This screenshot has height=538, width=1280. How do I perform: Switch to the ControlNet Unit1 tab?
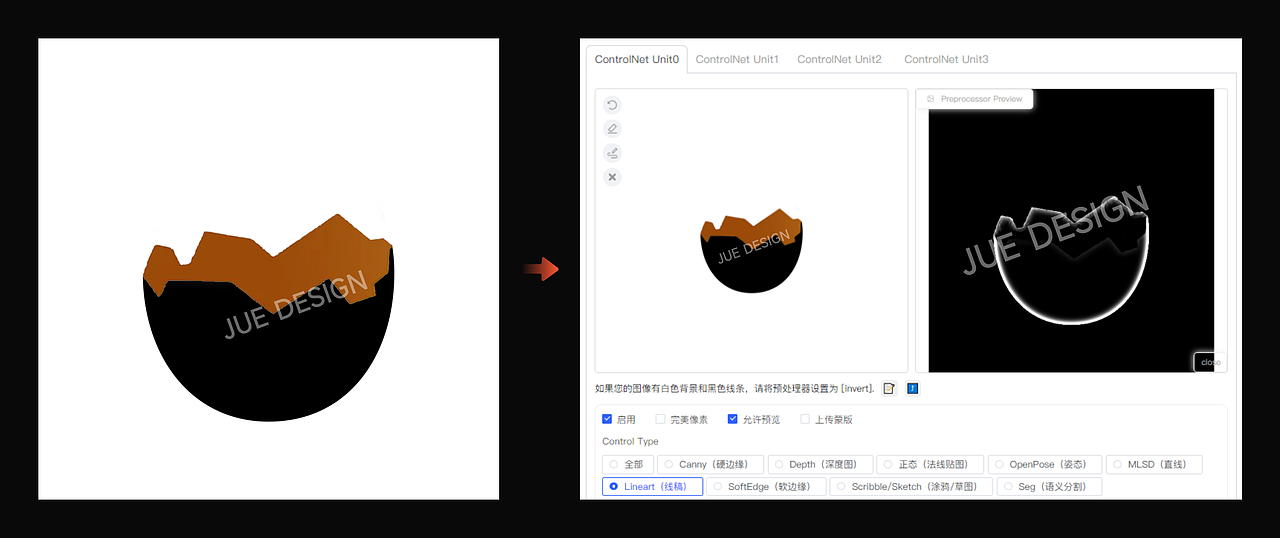[737, 59]
